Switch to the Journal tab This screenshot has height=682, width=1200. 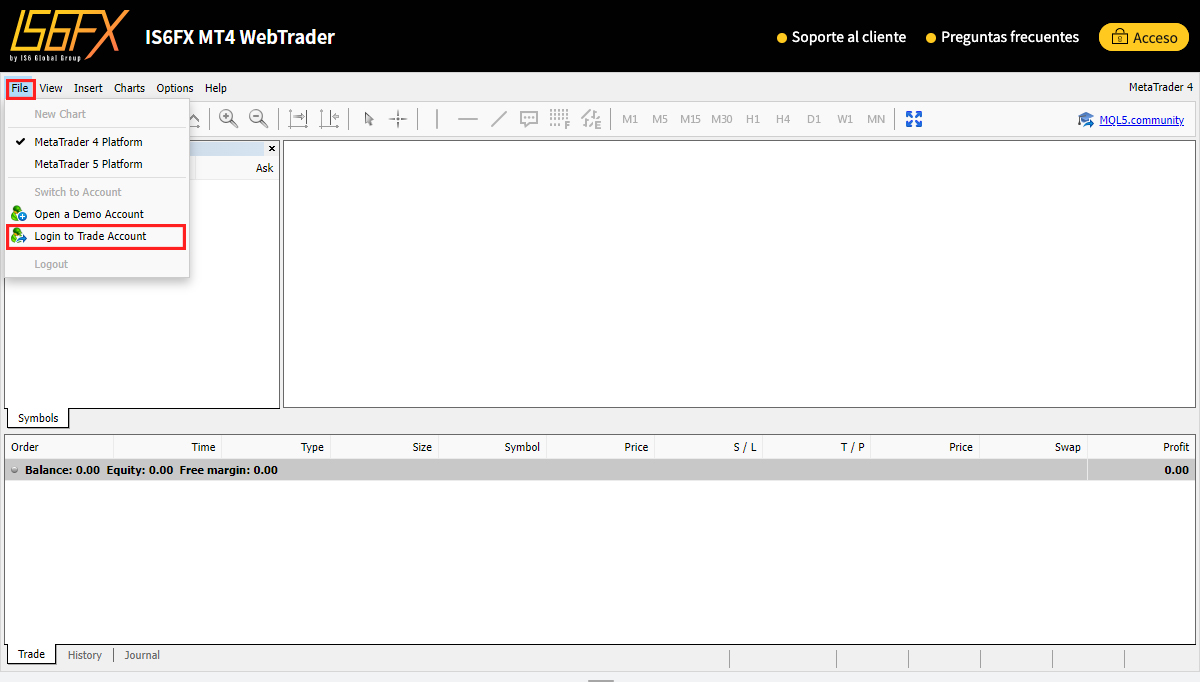142,655
